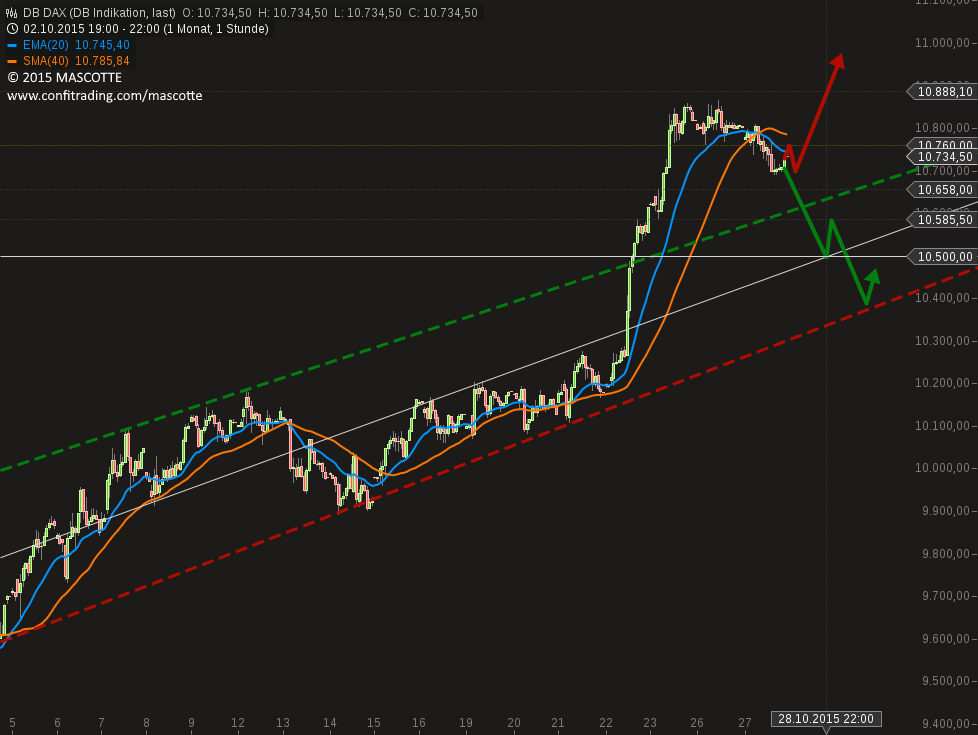The width and height of the screenshot is (978, 735).
Task: Click the blue EMA(20) color marker
Action: point(12,46)
